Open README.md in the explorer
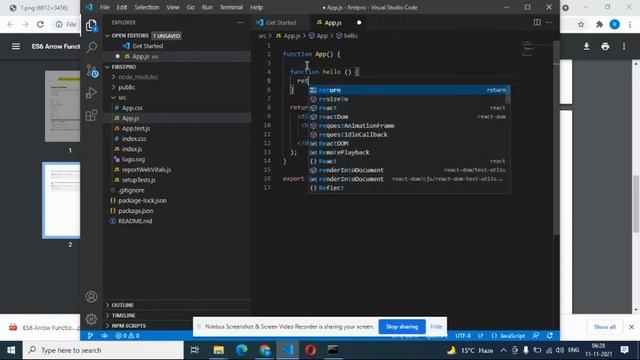 point(135,221)
